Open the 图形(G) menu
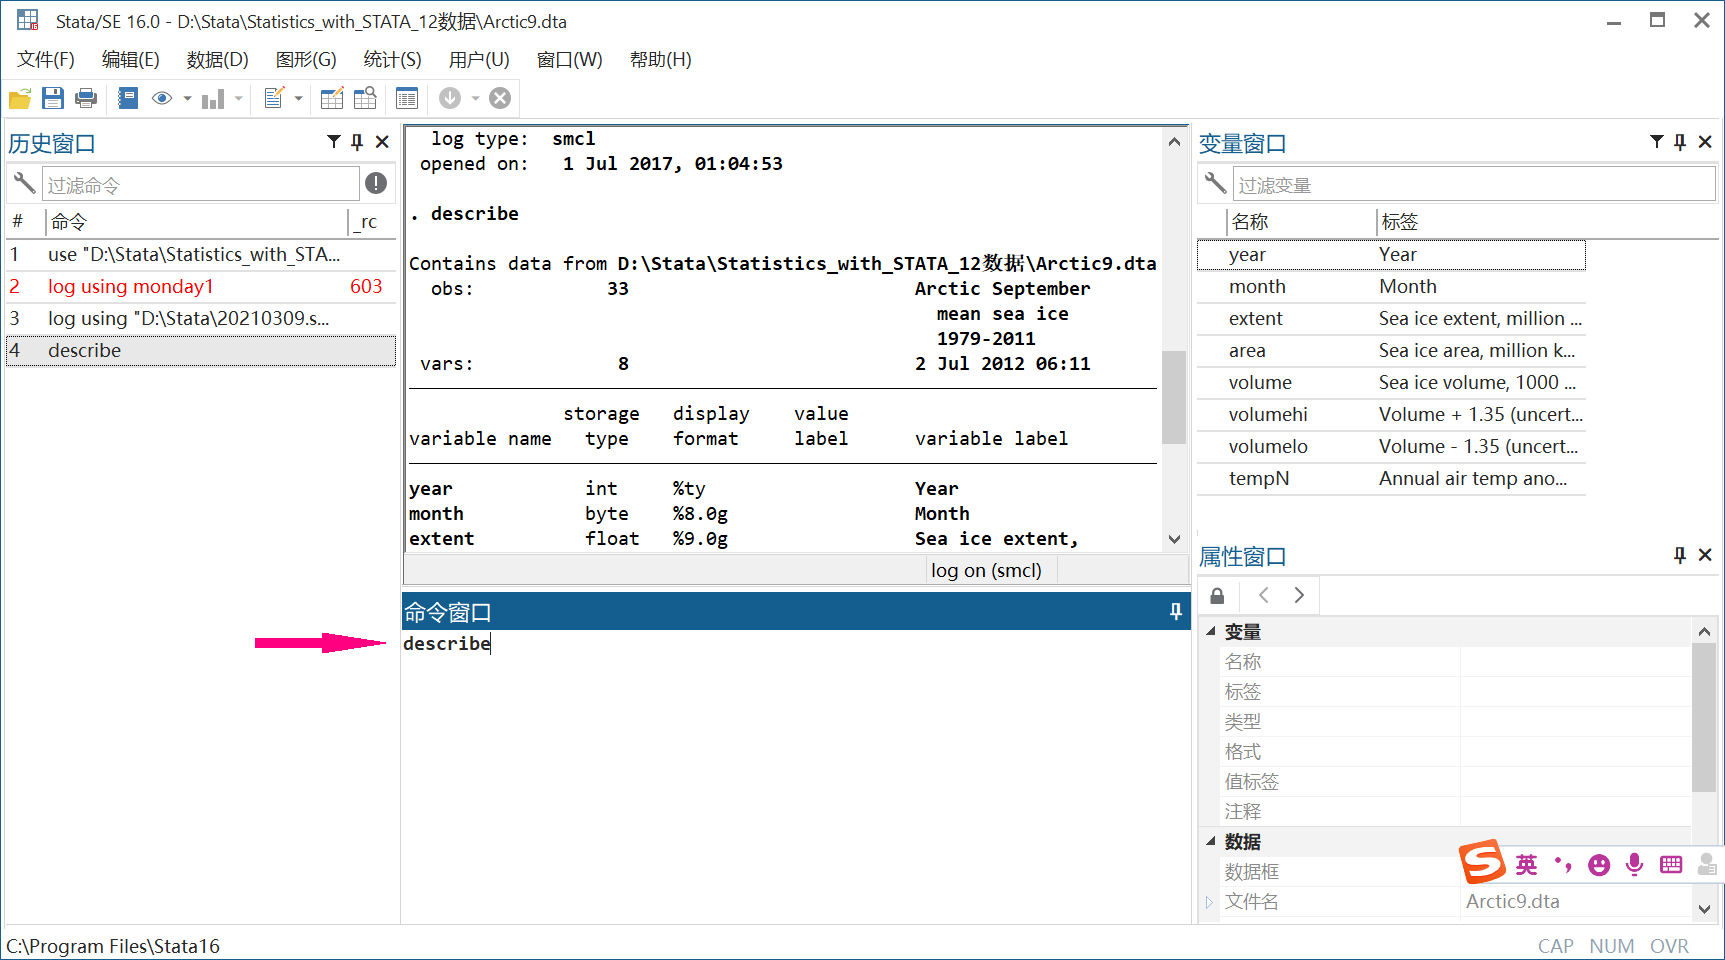The width and height of the screenshot is (1725, 960). point(305,59)
